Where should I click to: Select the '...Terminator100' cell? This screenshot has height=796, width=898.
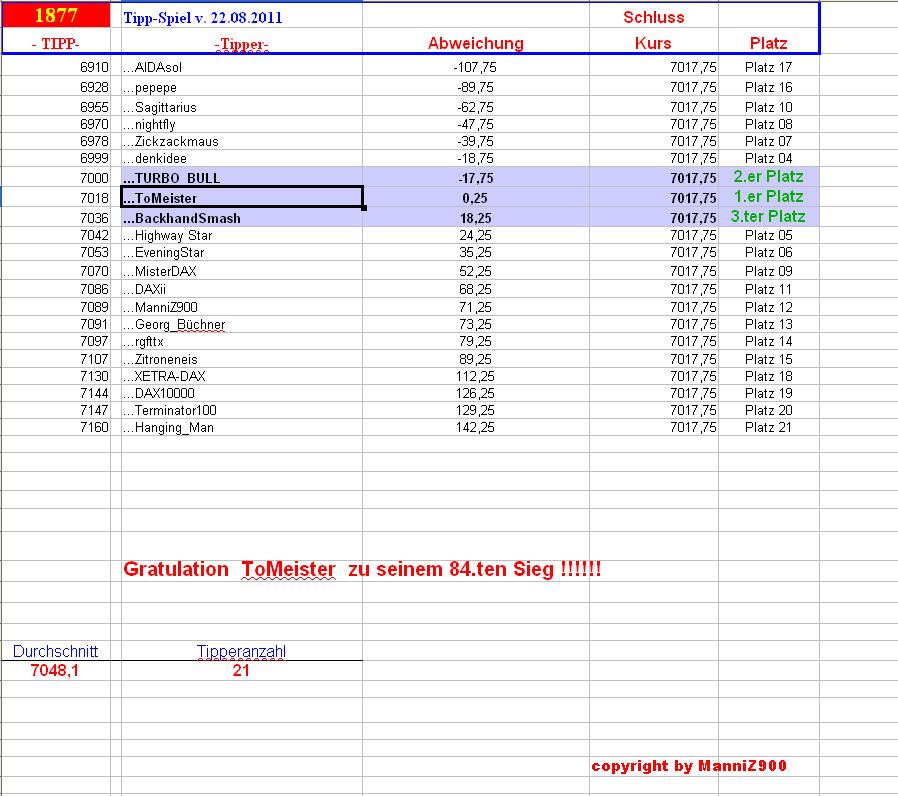click(x=242, y=411)
